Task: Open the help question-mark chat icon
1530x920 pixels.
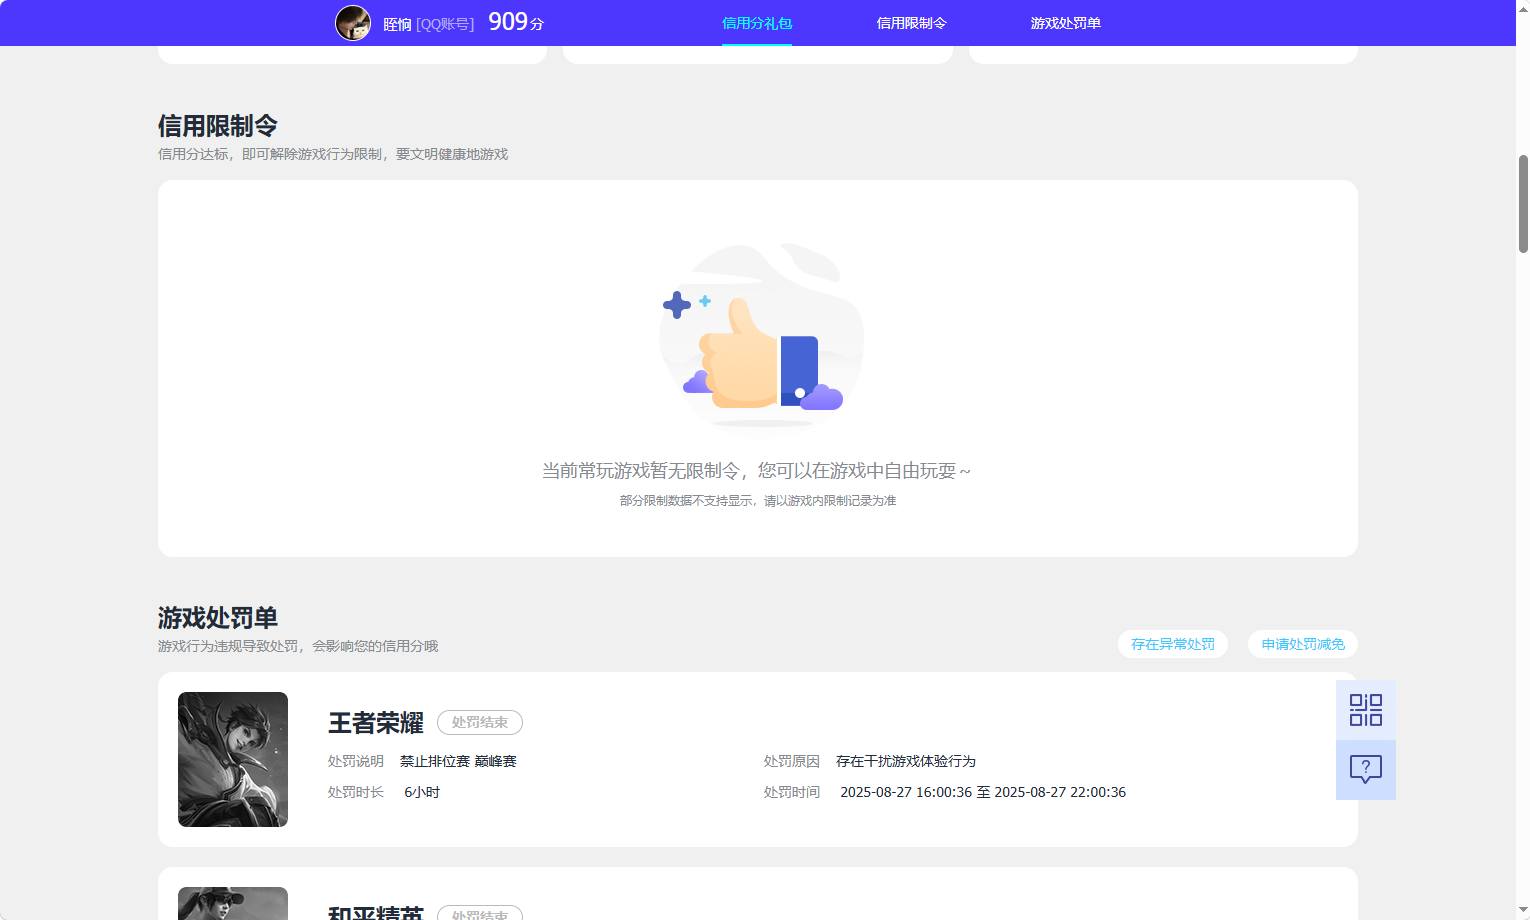Action: [x=1366, y=770]
